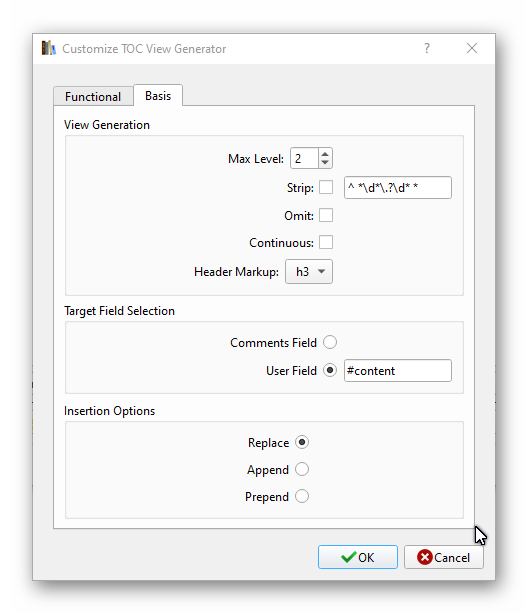528x613 pixels.
Task: Click the OK button
Action: click(x=358, y=557)
